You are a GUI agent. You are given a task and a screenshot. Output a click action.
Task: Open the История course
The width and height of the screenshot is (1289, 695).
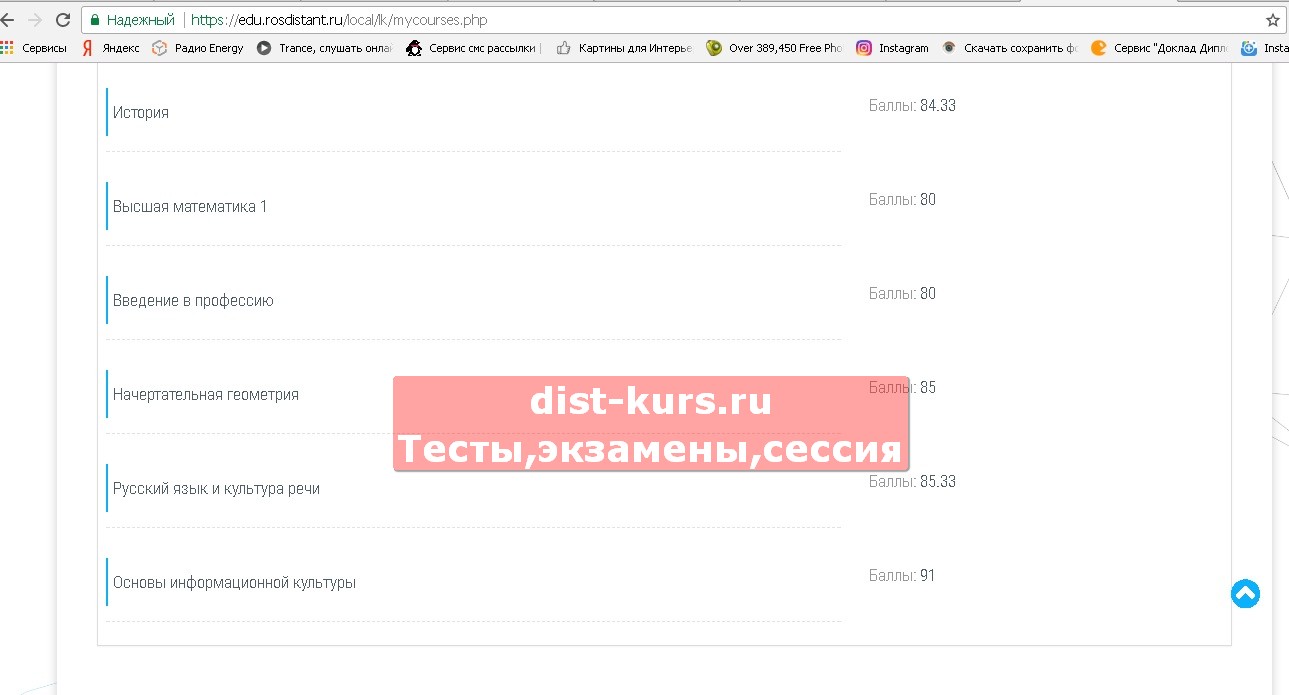(141, 113)
